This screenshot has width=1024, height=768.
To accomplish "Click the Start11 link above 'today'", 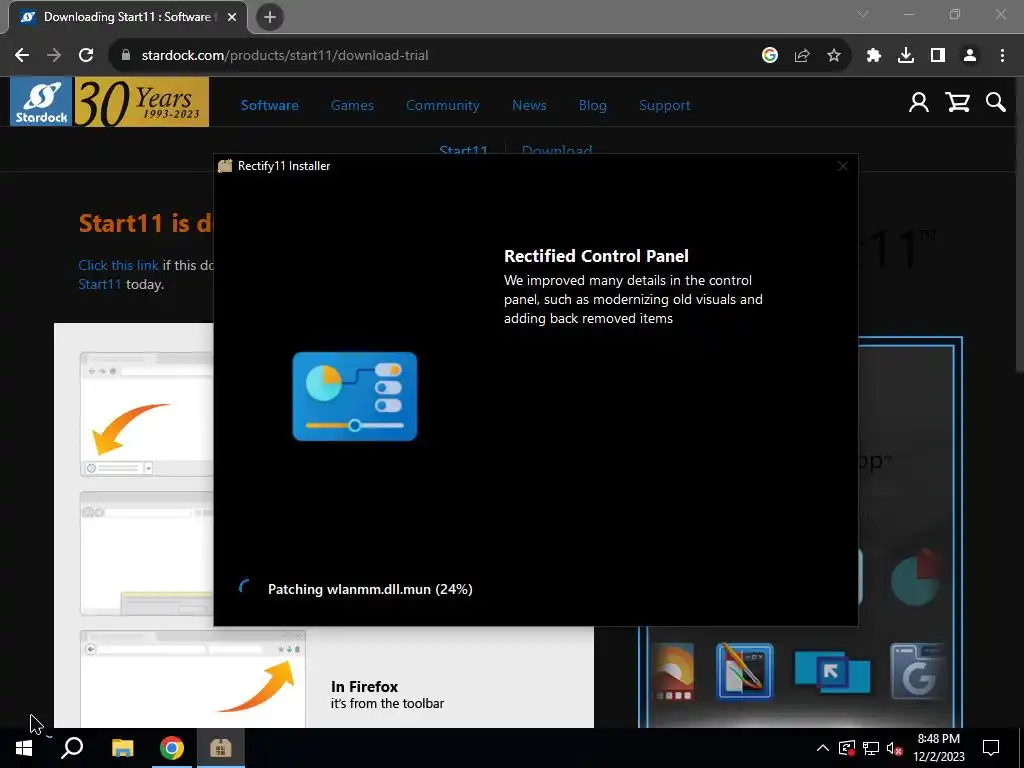I will tap(99, 284).
